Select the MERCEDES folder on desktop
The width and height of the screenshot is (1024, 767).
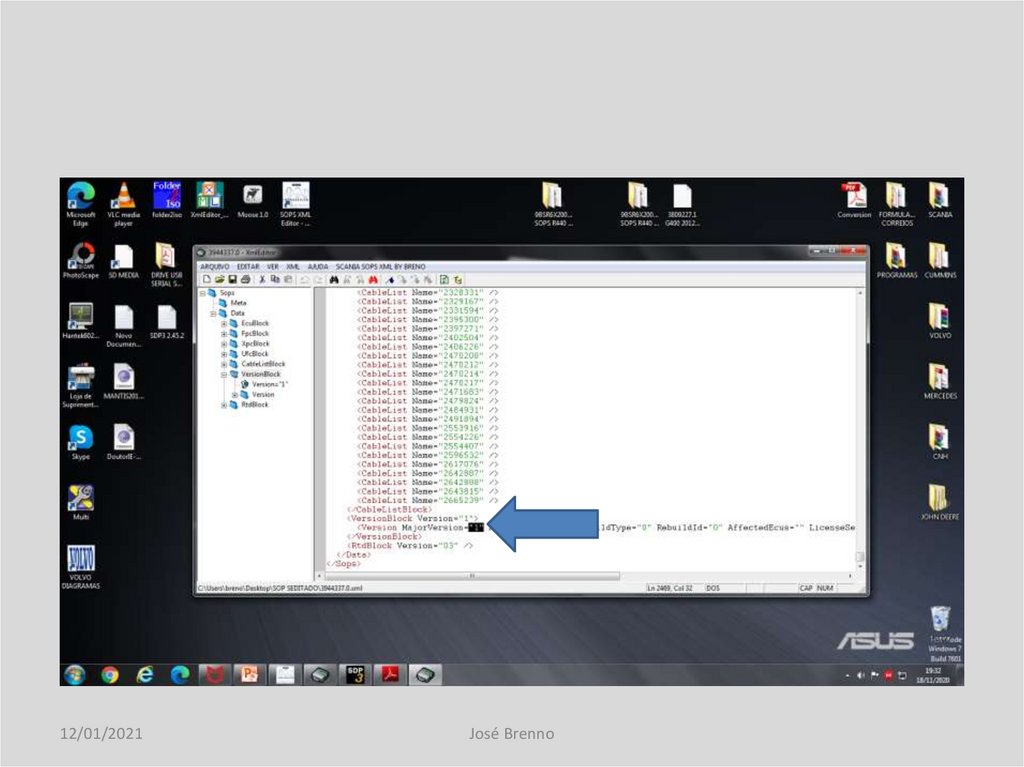pyautogui.click(x=940, y=381)
